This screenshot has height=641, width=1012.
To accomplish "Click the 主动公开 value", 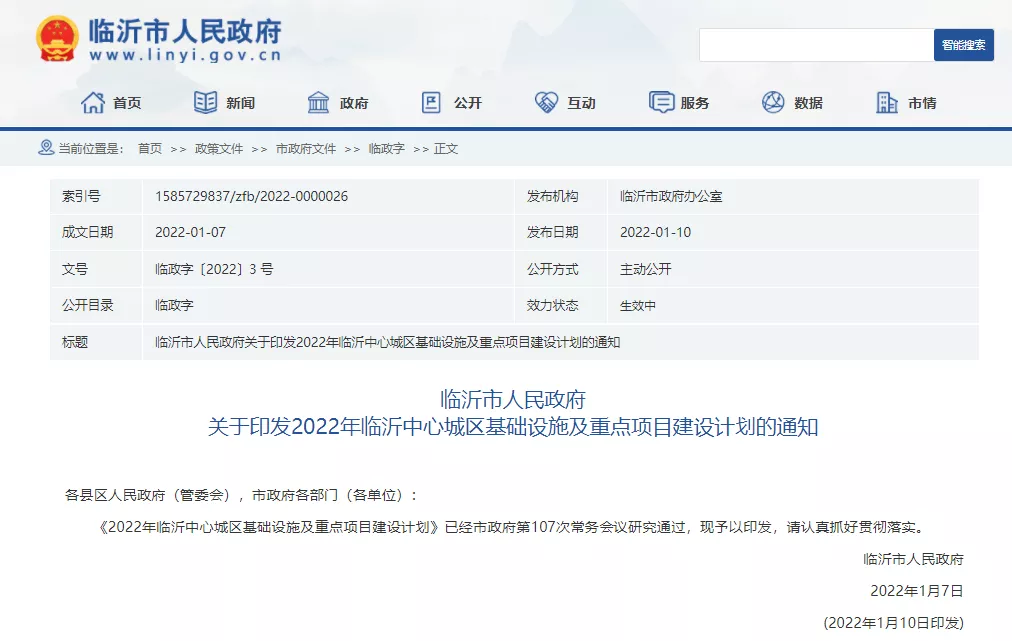I will [x=645, y=269].
